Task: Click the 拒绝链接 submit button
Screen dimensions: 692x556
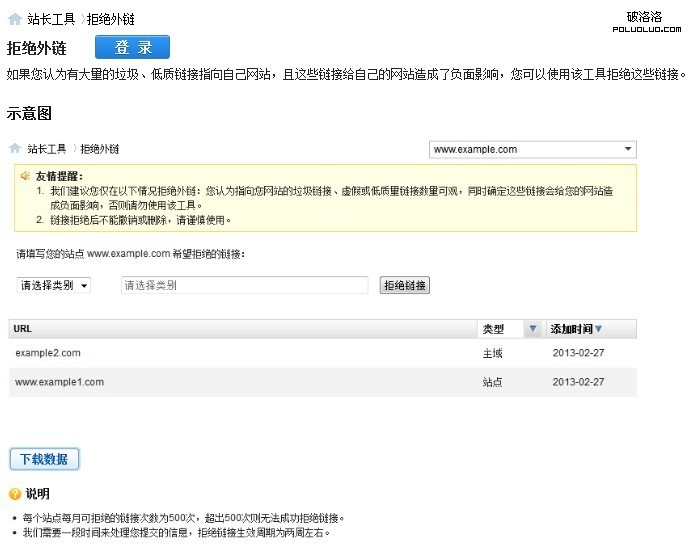Action: point(405,285)
